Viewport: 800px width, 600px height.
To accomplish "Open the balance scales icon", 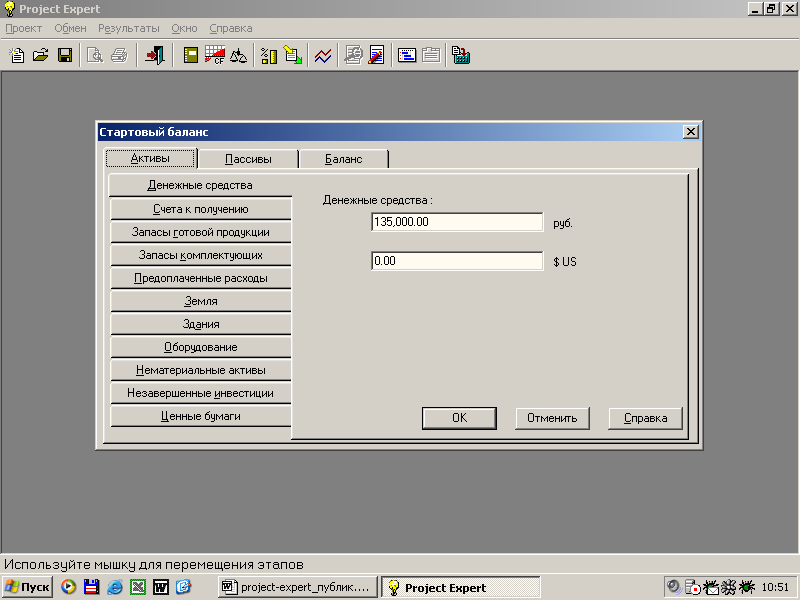I will 238,55.
